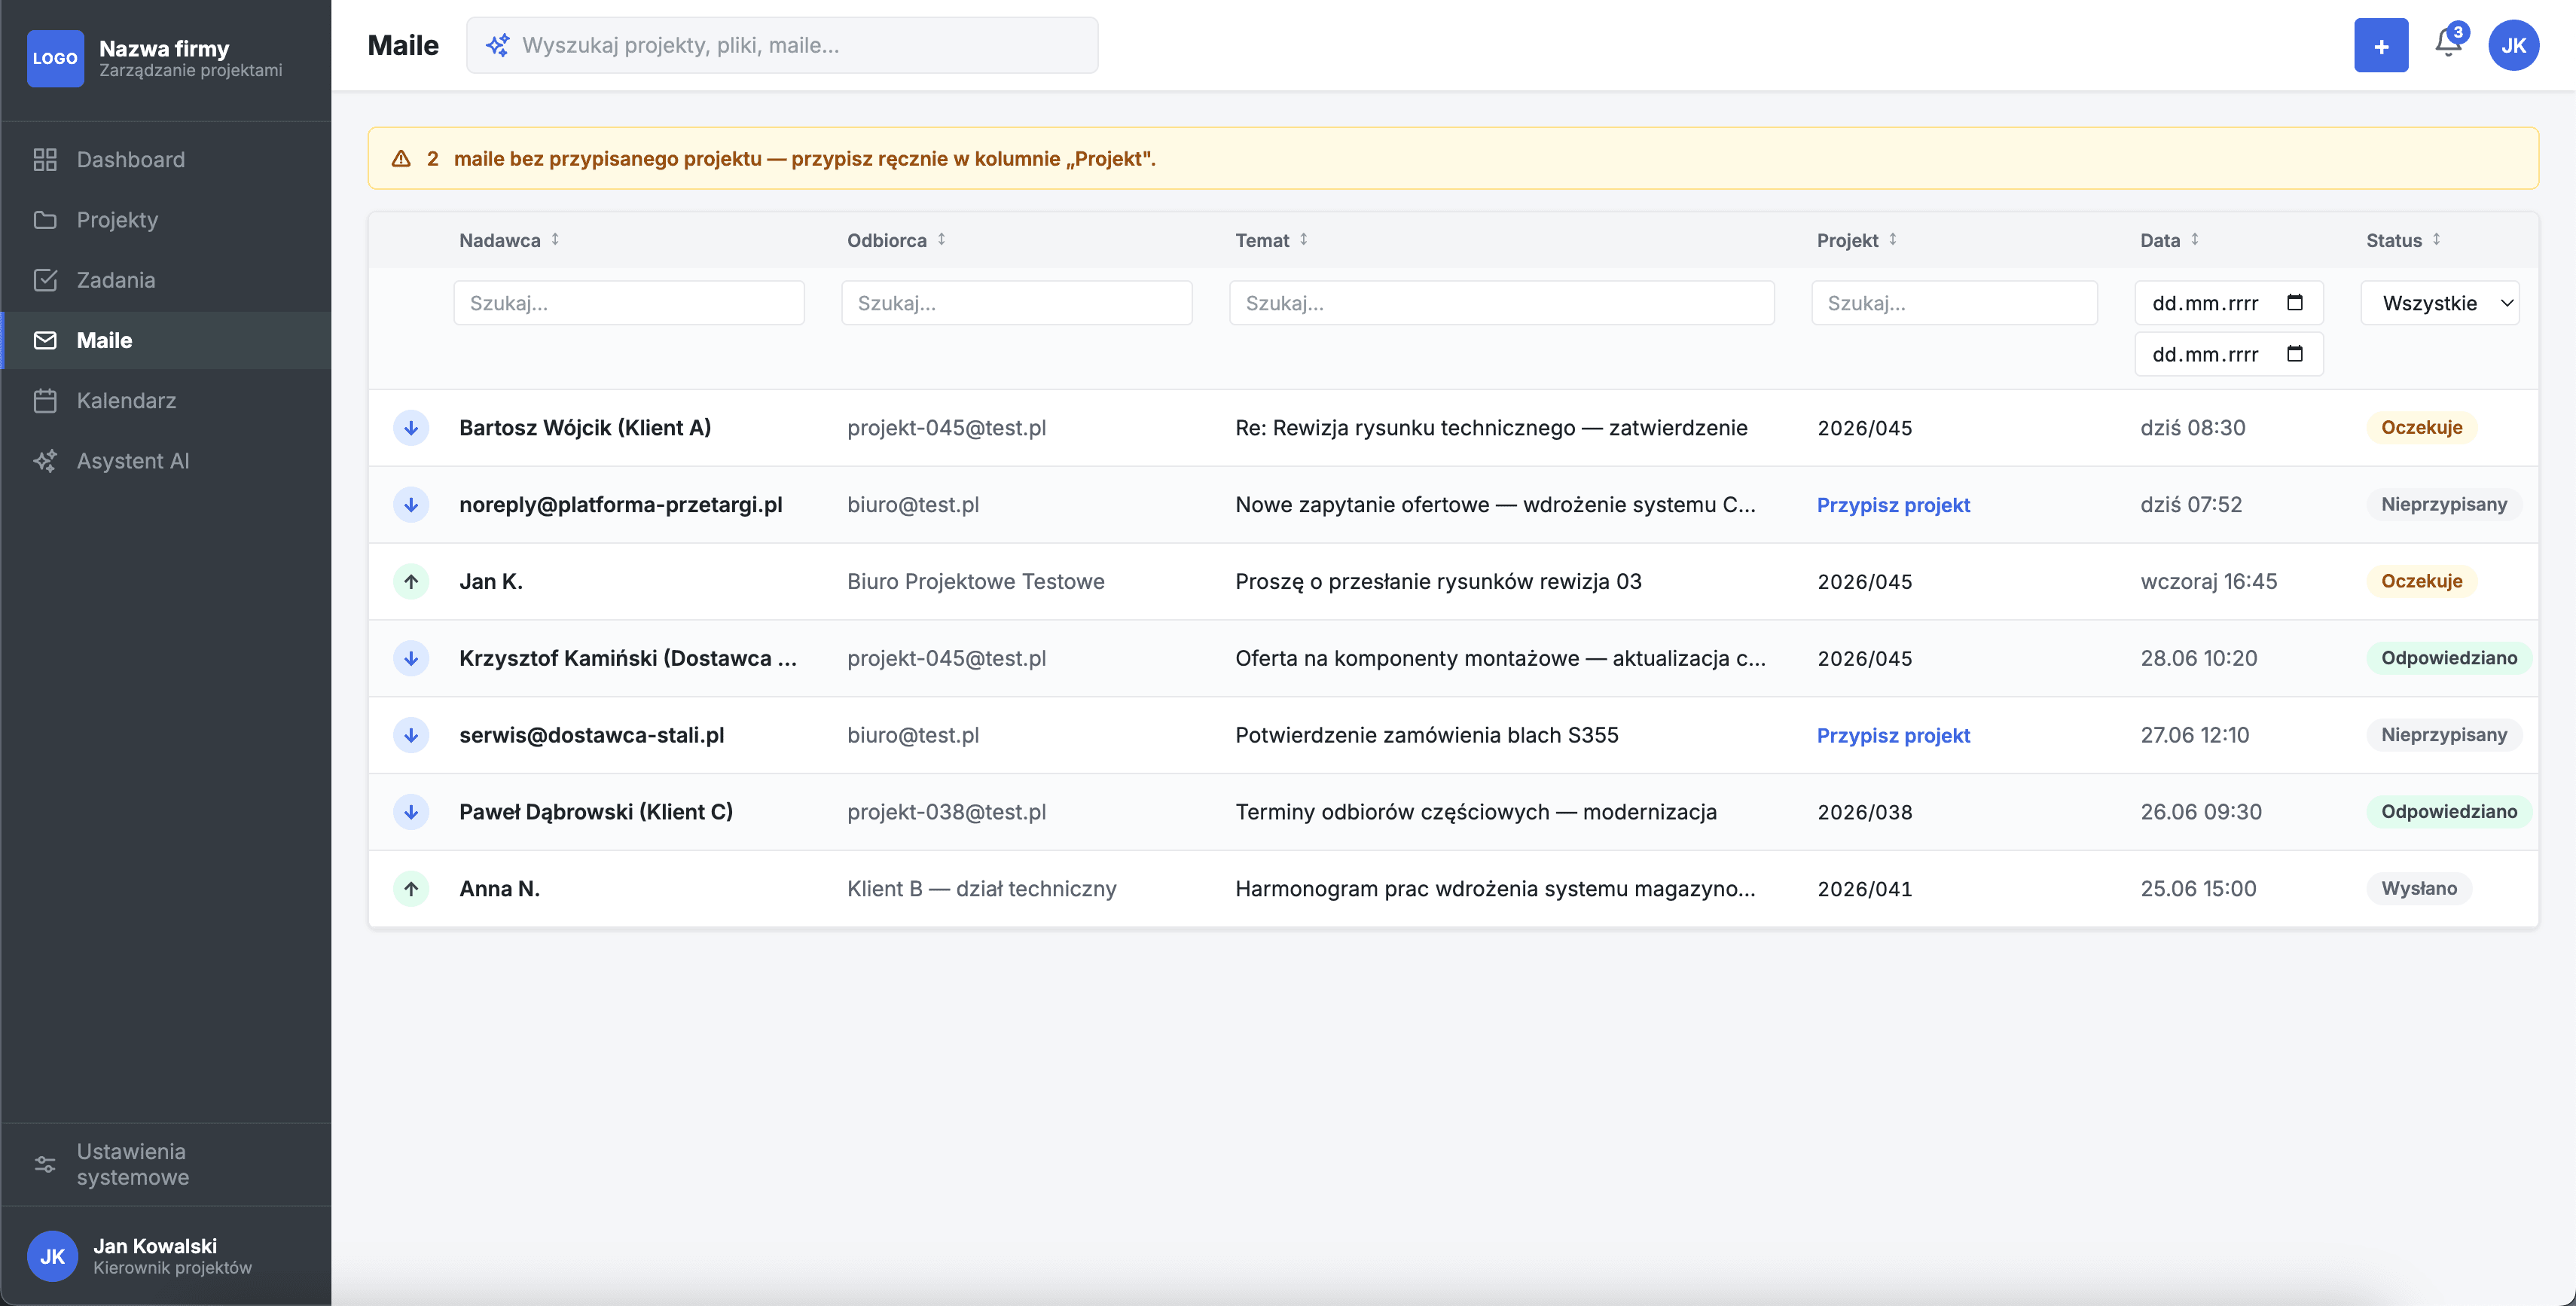Click incoming arrow icon for Bartosz Wójcik

(411, 428)
